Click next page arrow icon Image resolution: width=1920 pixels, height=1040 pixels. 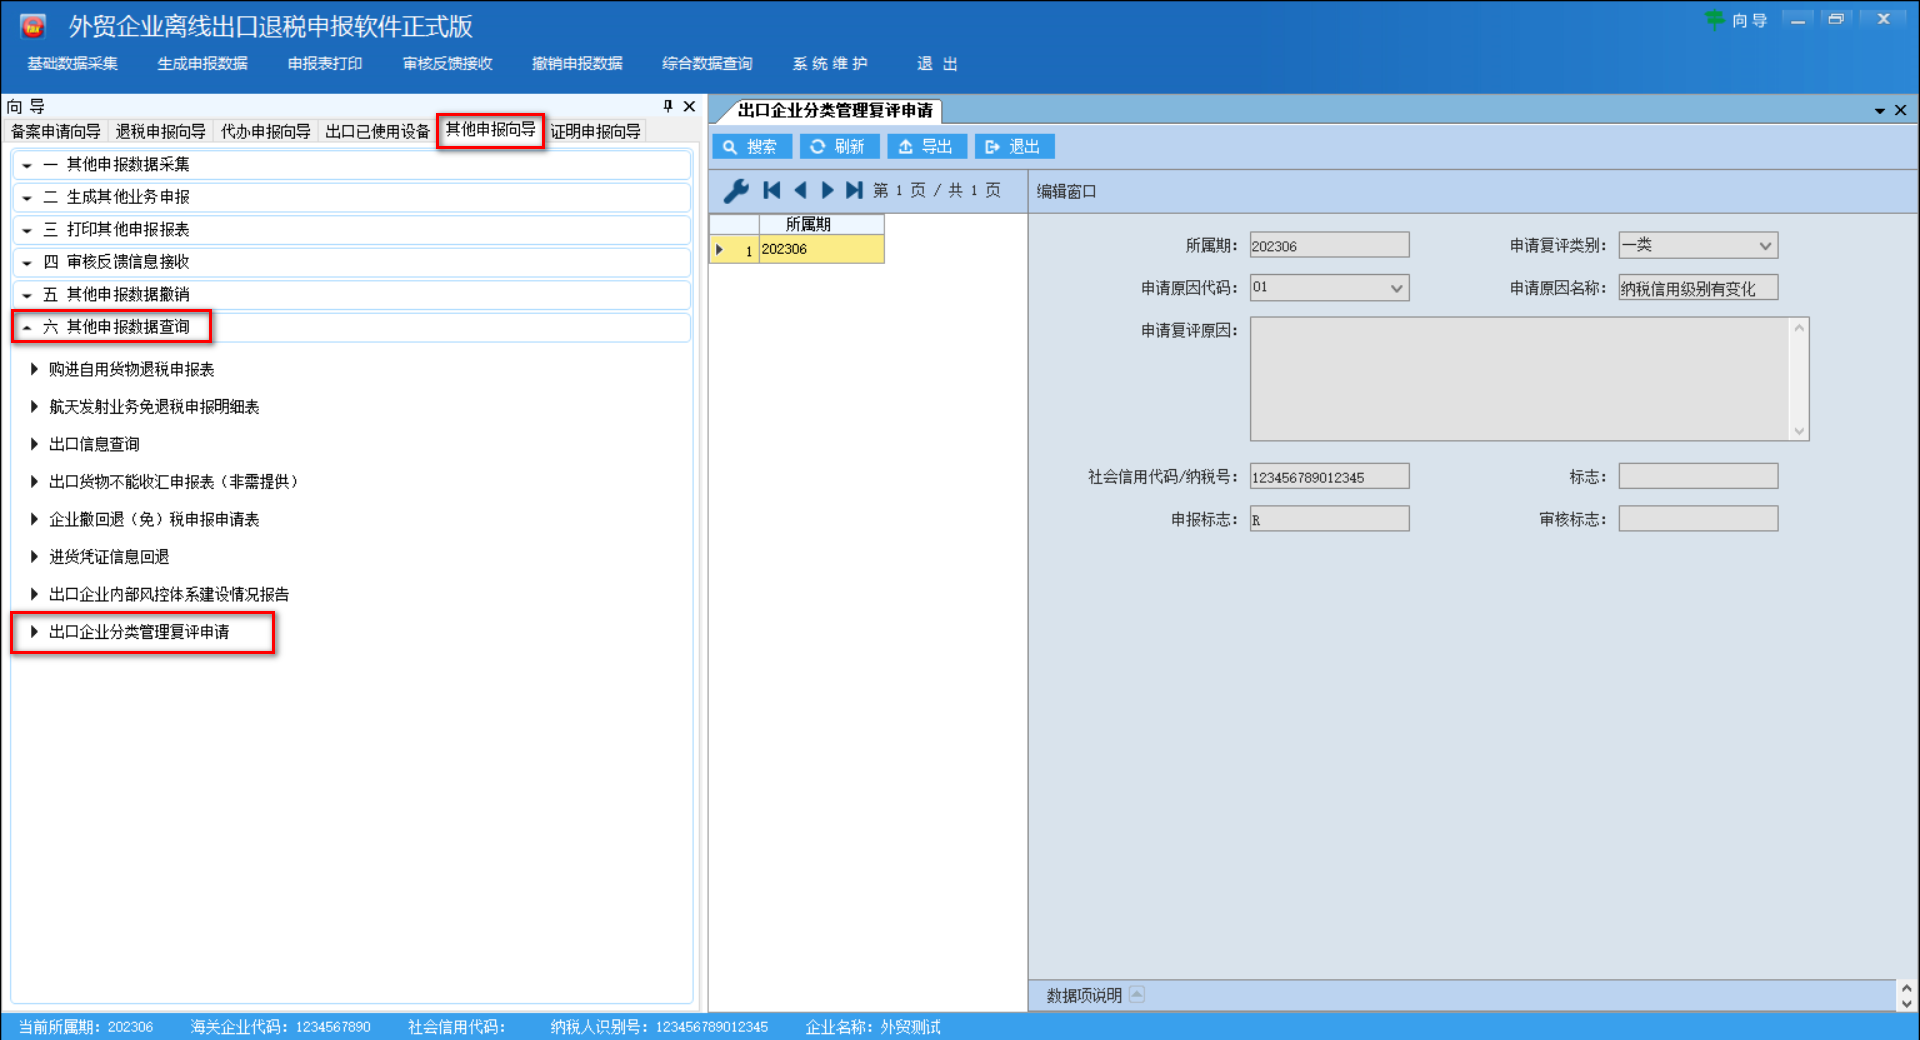pos(827,190)
